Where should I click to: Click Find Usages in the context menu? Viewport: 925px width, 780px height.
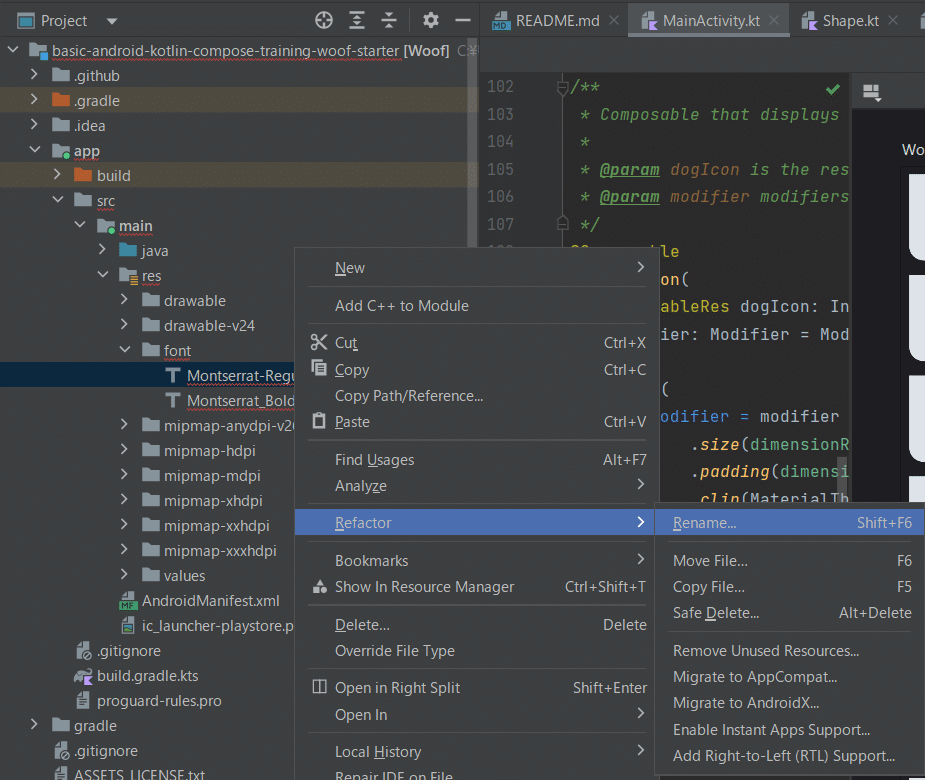click(x=374, y=460)
